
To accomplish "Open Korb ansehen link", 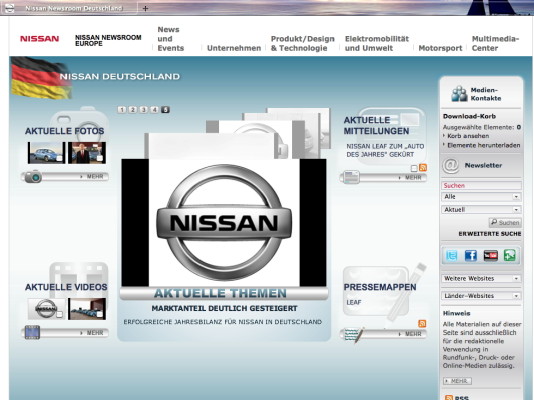I will [468, 136].
